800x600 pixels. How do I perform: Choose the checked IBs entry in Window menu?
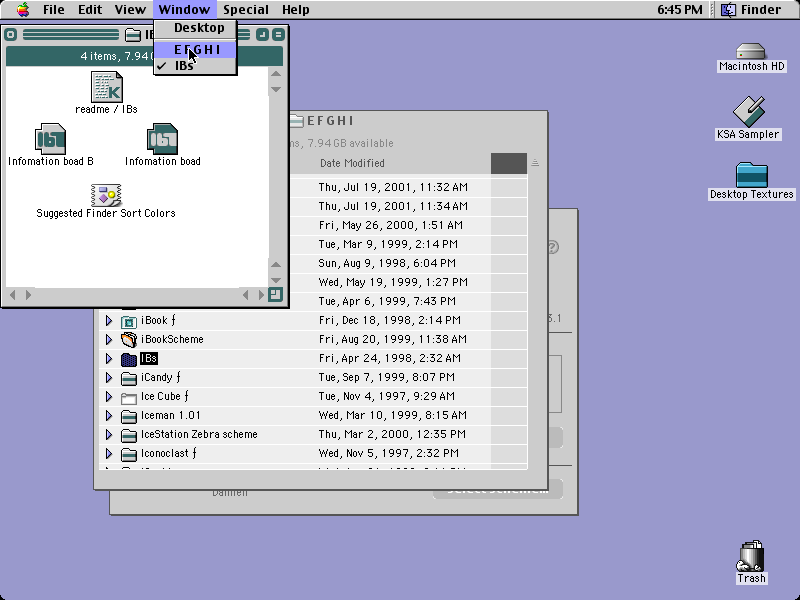[x=195, y=66]
